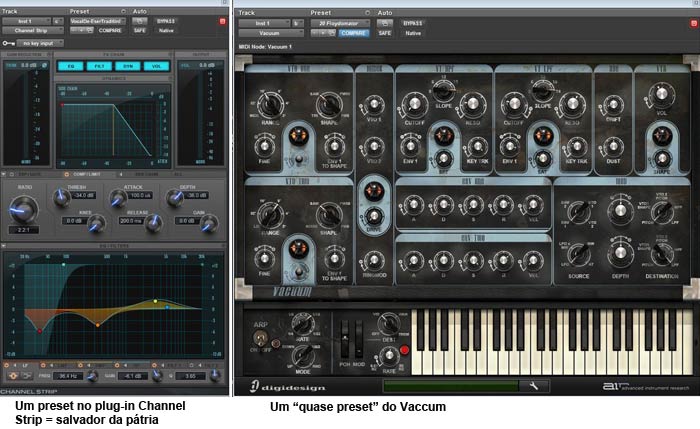Click the highlighted COMPARE button in Vacuum
700x429 pixels.
[x=354, y=33]
